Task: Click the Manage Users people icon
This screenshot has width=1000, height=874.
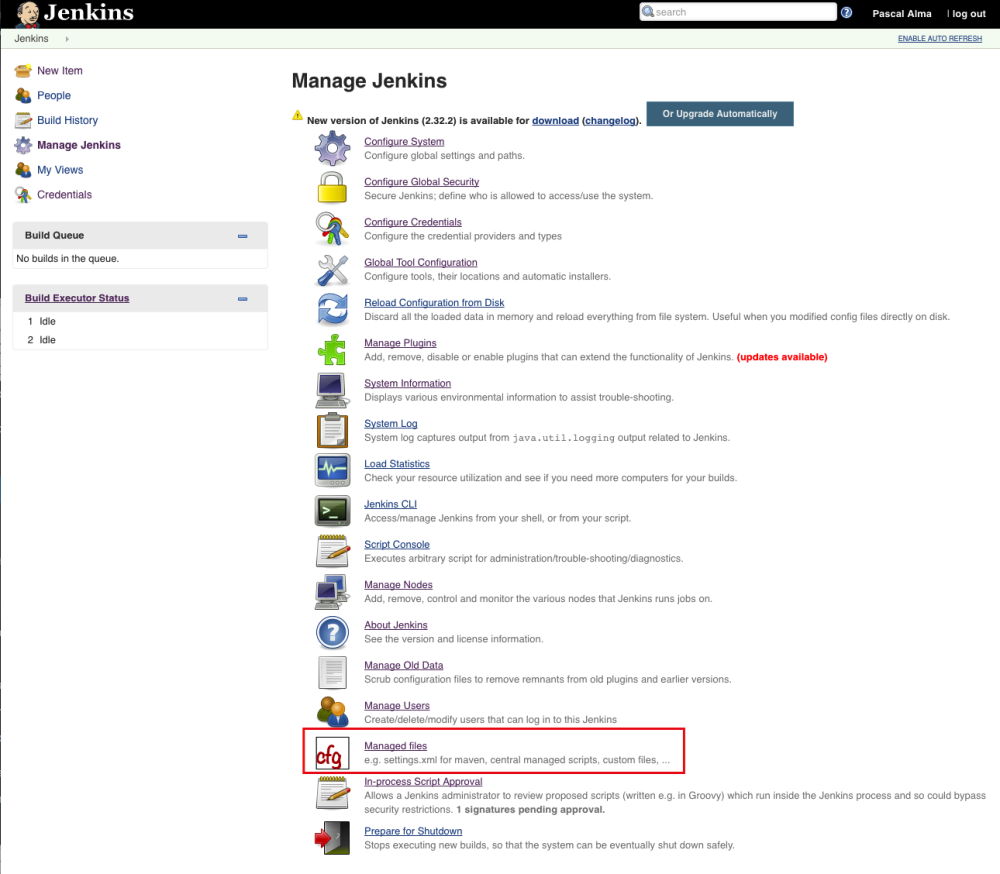Action: (332, 712)
